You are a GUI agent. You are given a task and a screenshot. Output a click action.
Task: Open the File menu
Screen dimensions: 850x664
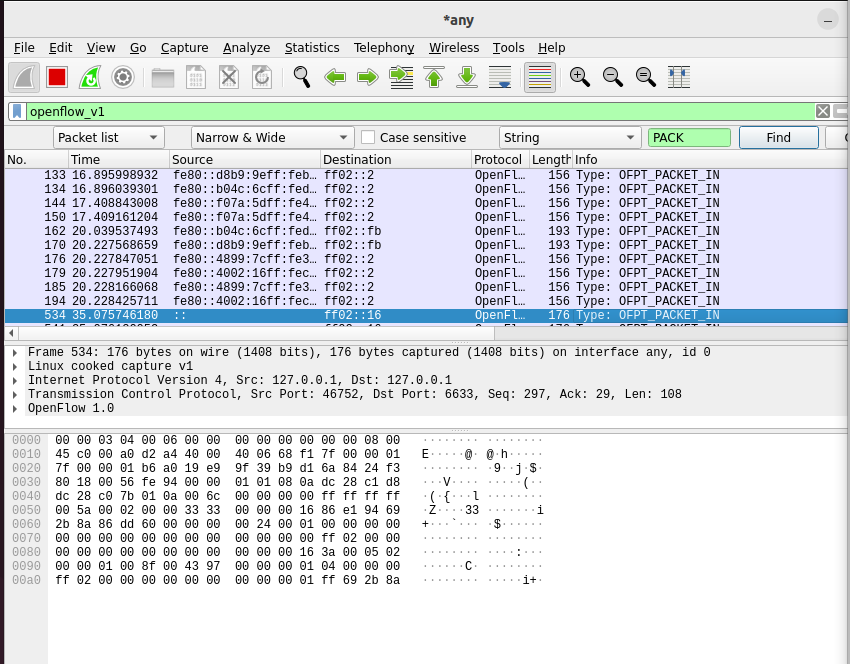24,48
